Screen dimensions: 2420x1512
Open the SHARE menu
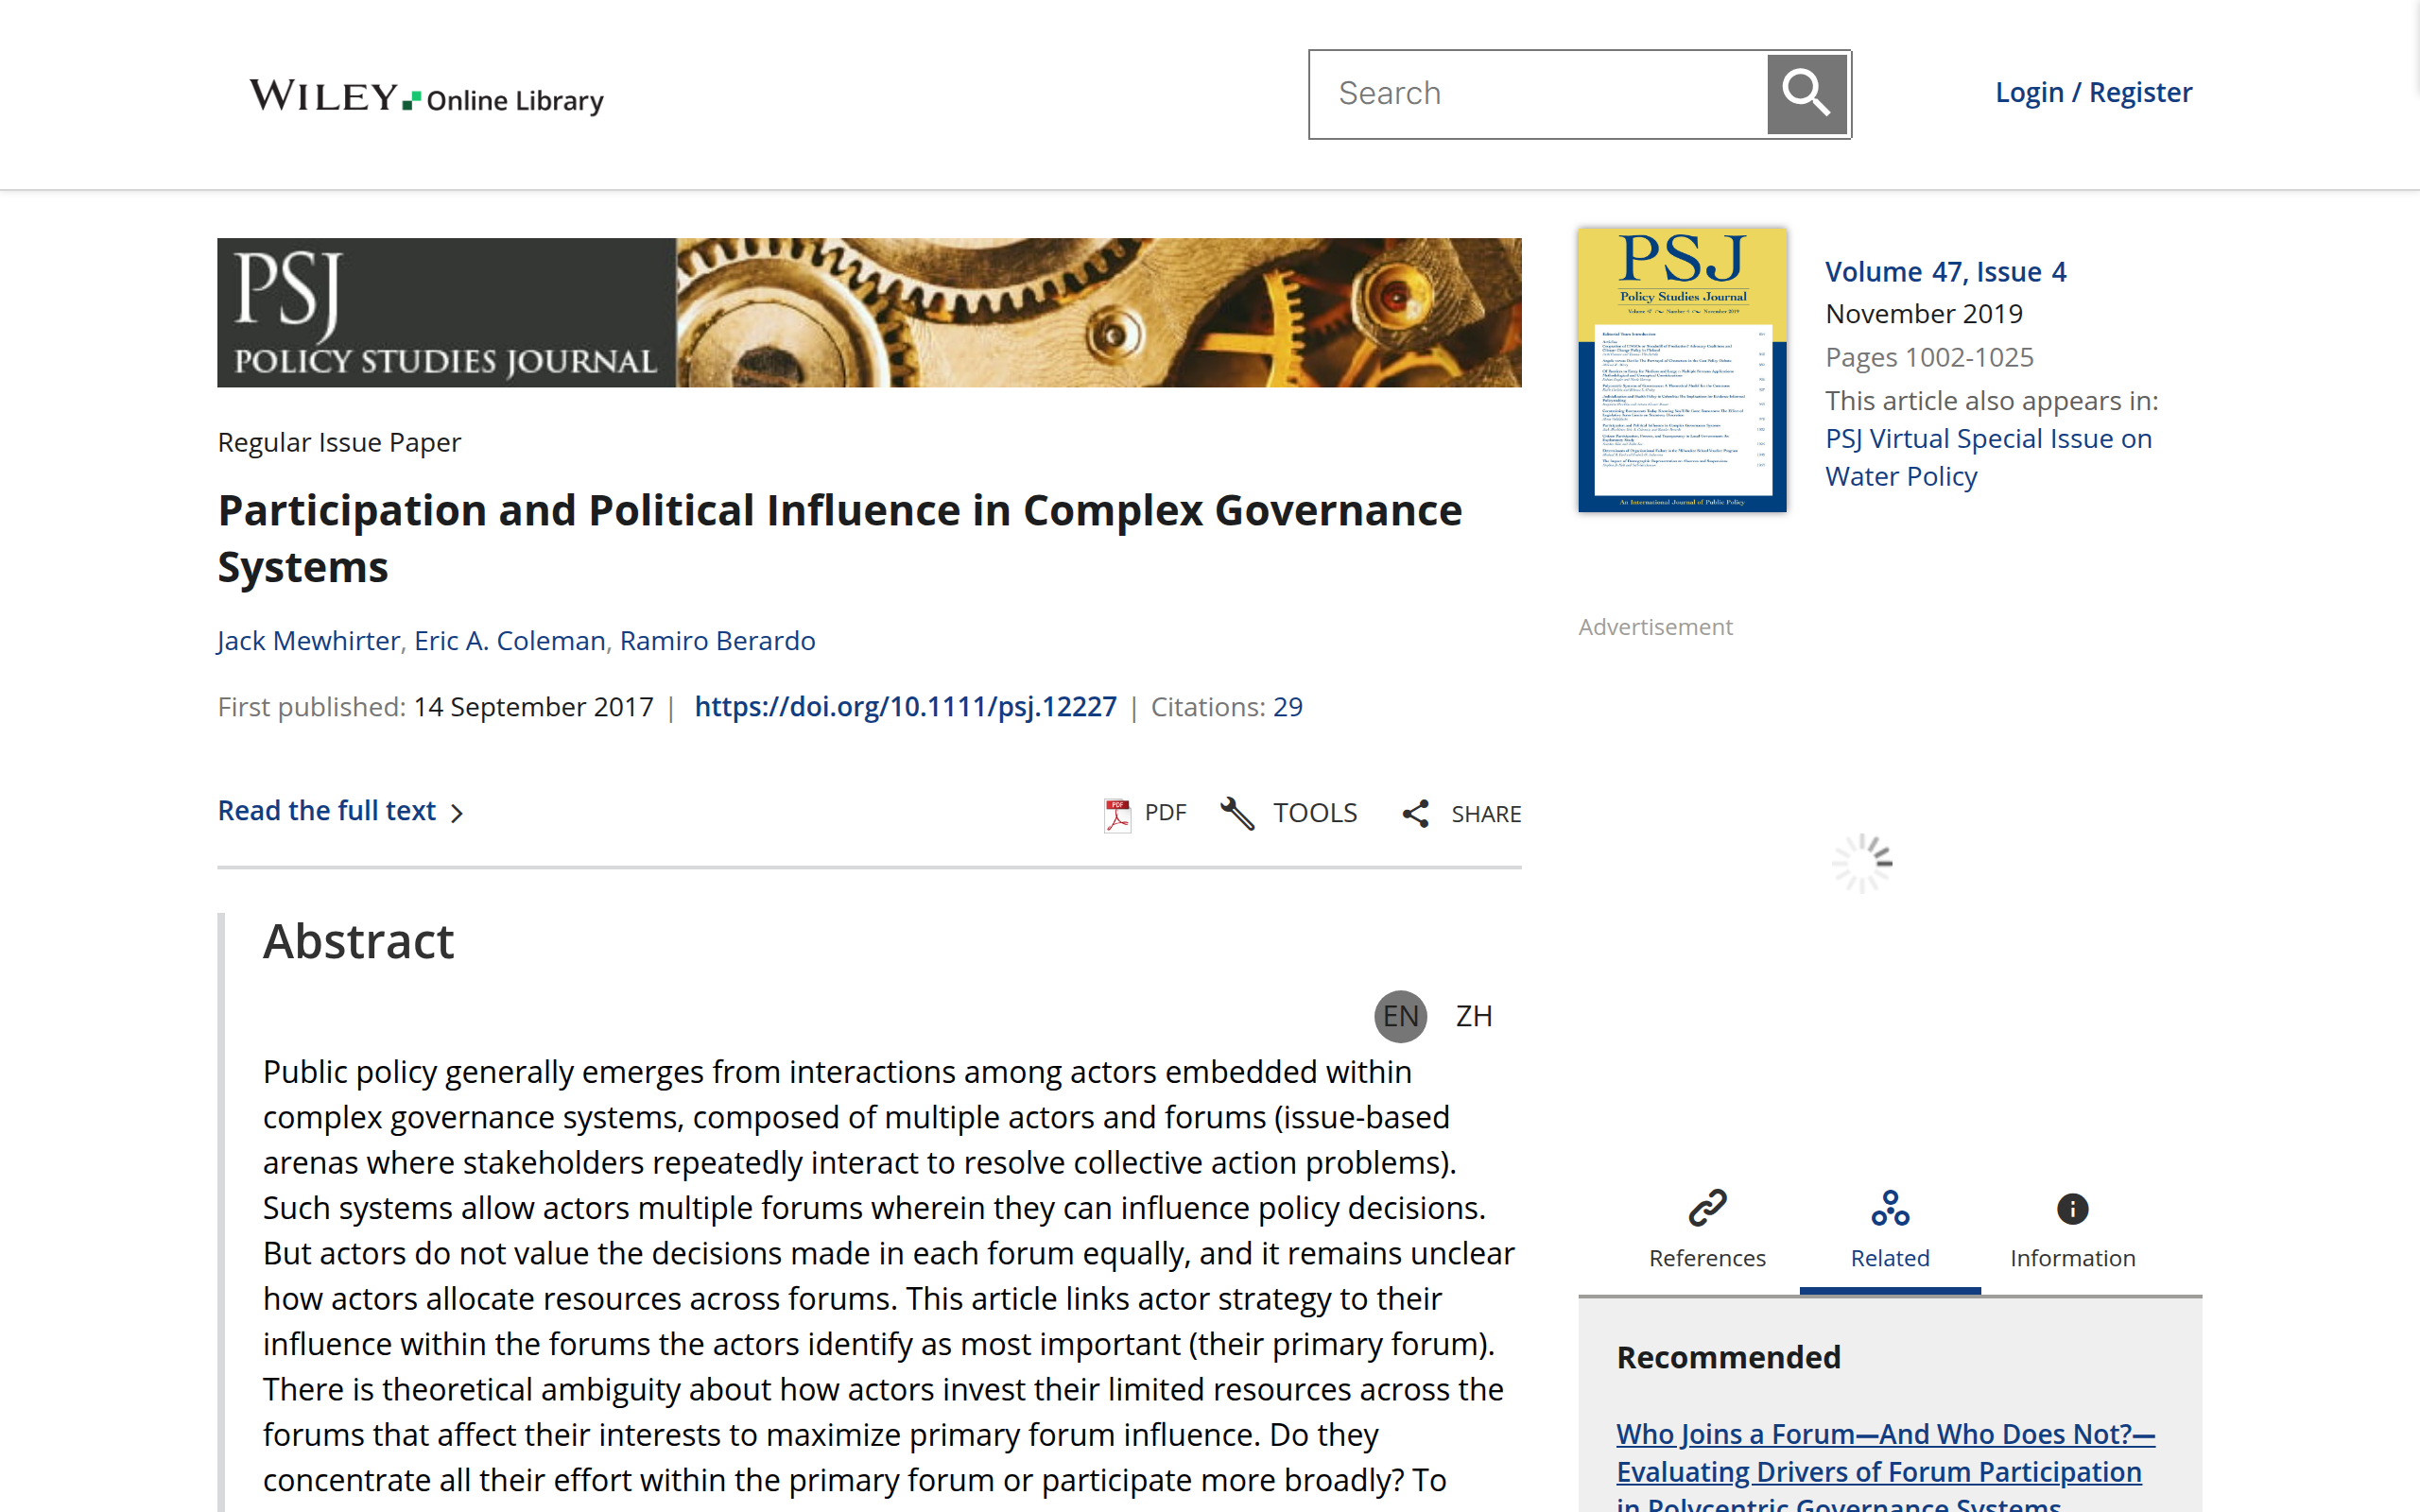click(x=1461, y=814)
